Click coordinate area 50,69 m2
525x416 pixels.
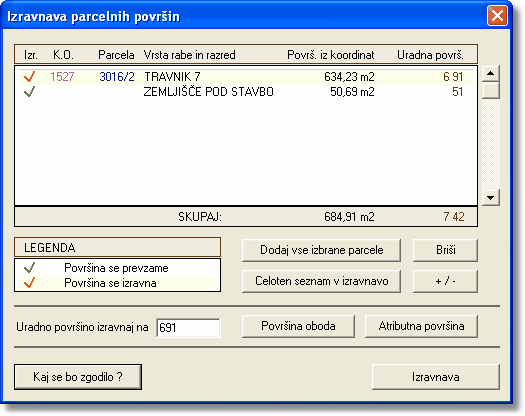click(352, 92)
